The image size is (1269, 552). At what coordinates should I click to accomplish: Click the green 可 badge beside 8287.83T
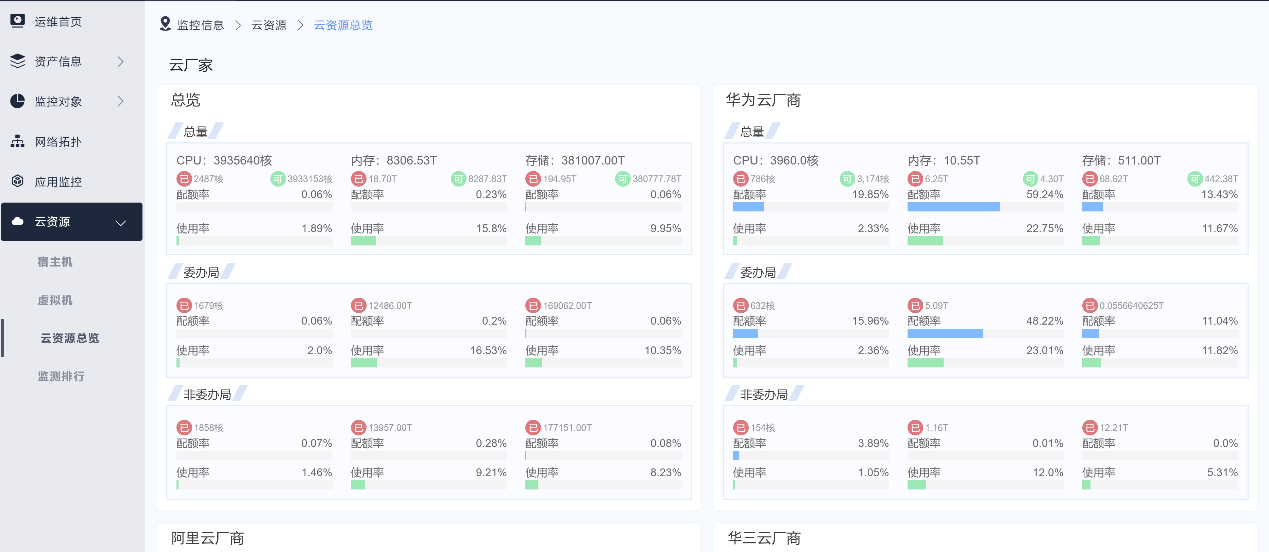click(458, 179)
